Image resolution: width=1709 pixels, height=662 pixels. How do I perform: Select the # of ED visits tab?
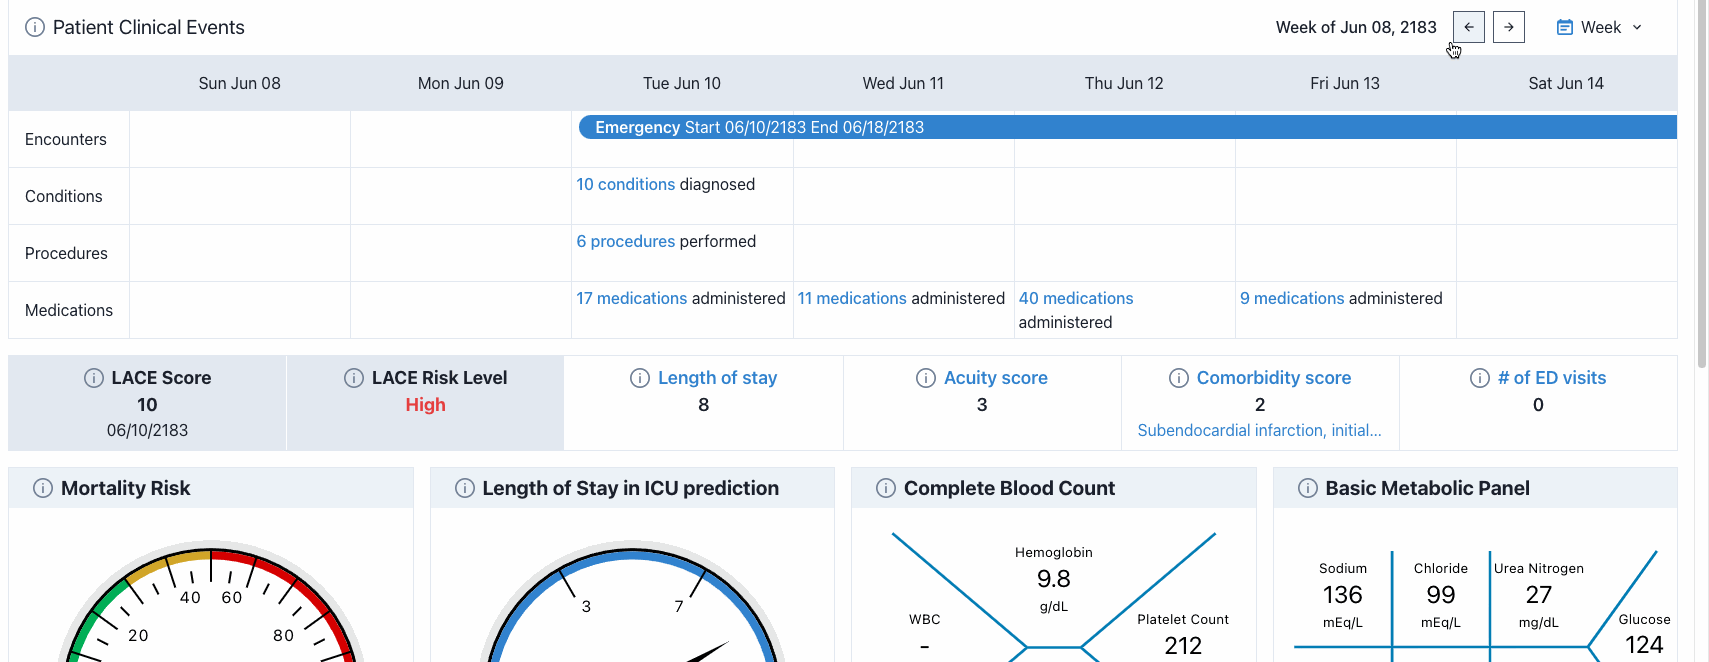[1538, 403]
